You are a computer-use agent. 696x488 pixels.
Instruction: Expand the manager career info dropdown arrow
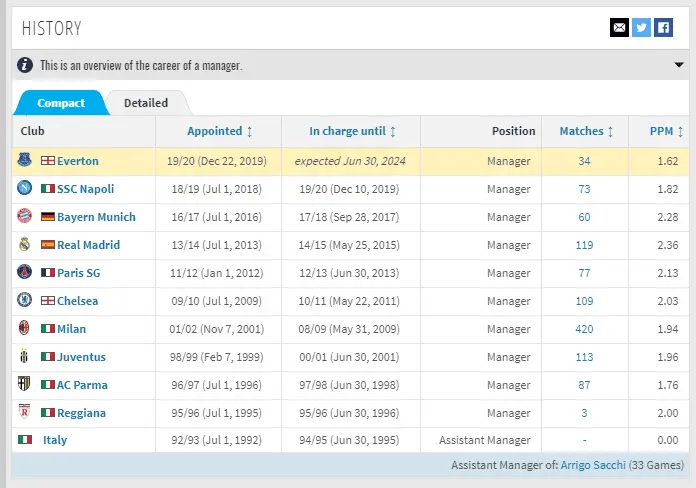[x=679, y=66]
